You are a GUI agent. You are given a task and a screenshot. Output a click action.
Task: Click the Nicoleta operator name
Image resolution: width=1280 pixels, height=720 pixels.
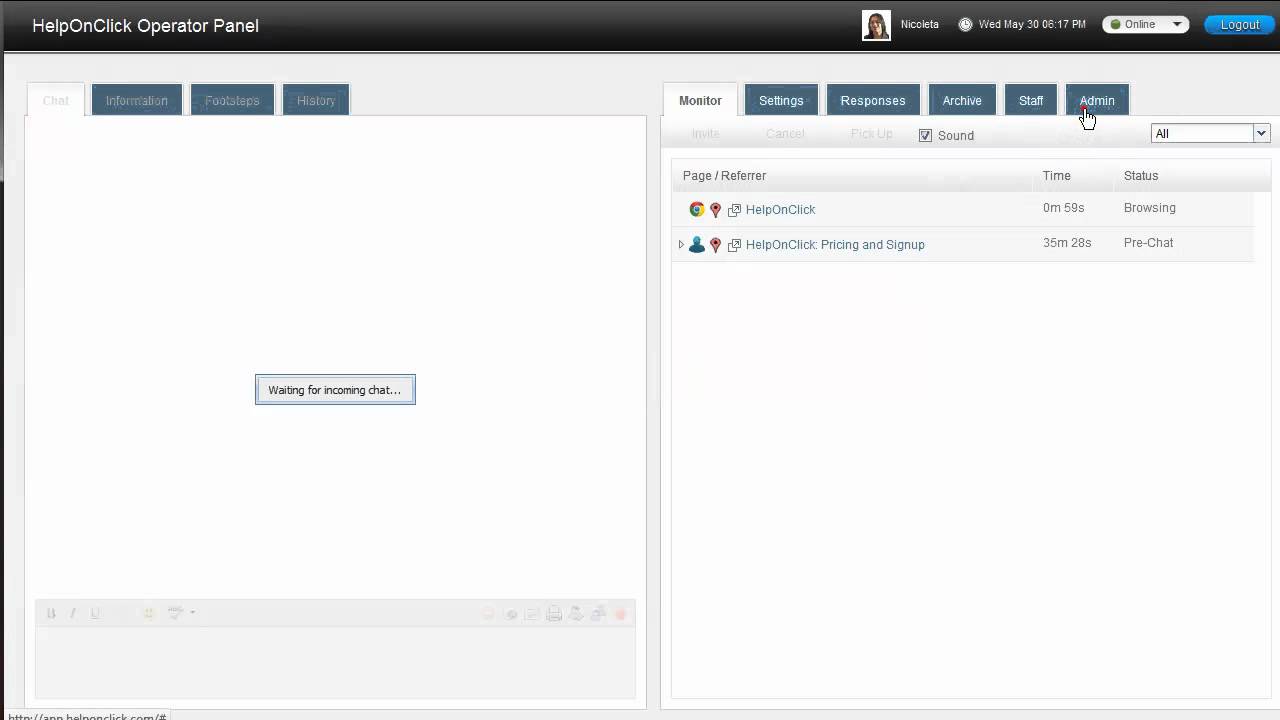tap(920, 25)
